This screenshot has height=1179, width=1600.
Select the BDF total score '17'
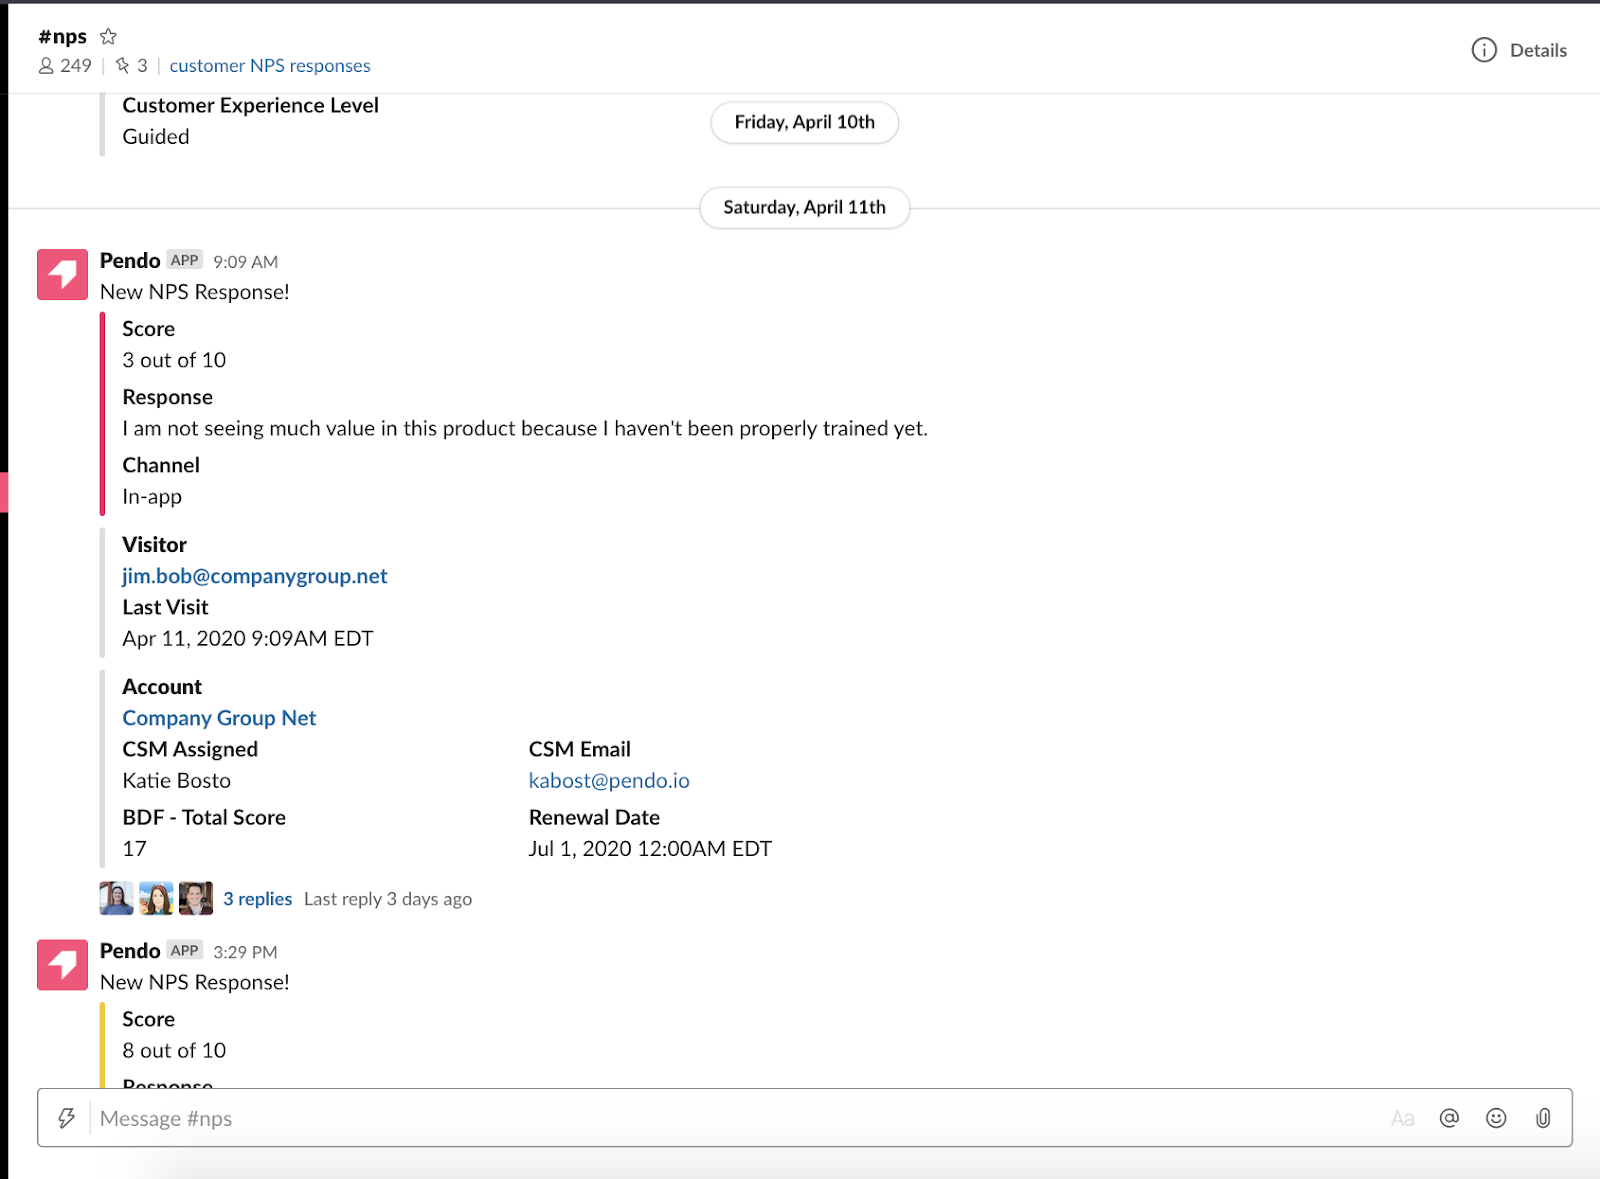(x=134, y=848)
